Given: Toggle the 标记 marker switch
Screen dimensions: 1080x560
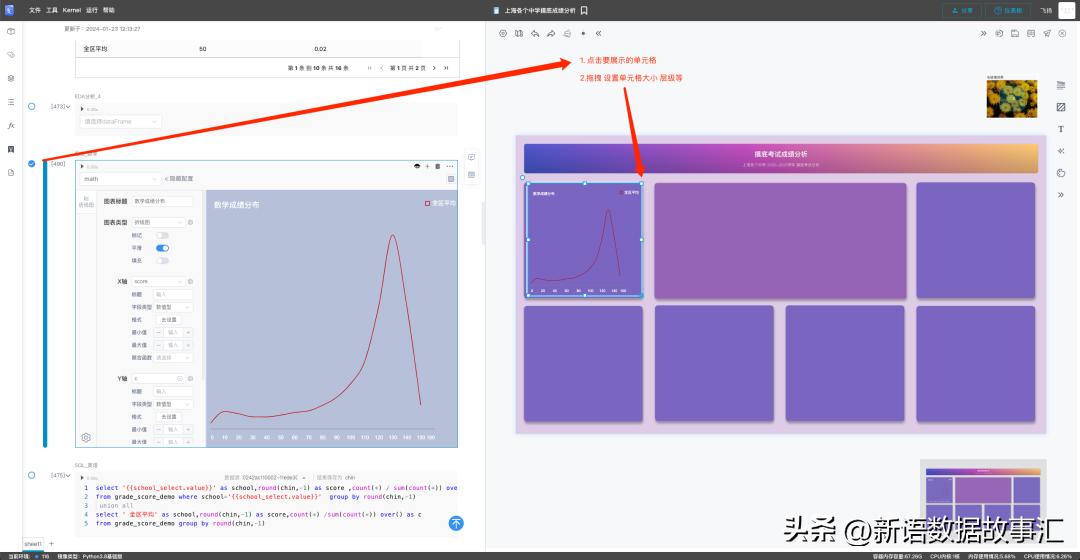Looking at the screenshot, I should tap(162, 235).
